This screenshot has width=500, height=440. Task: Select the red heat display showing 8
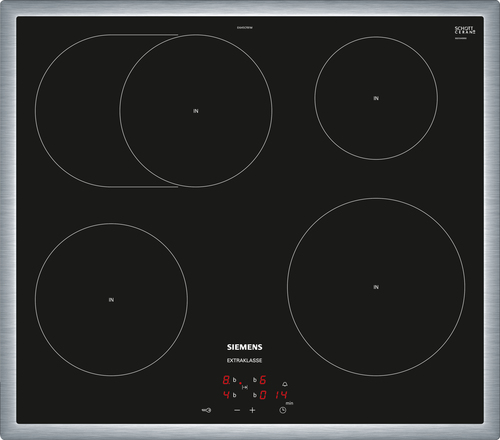226,380
